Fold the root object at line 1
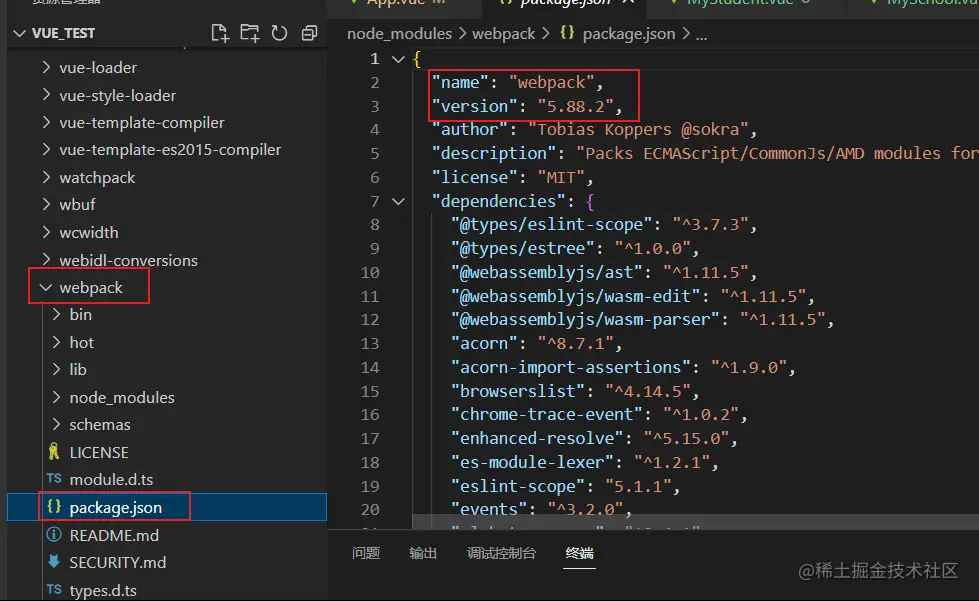This screenshot has width=979, height=601. pos(398,59)
